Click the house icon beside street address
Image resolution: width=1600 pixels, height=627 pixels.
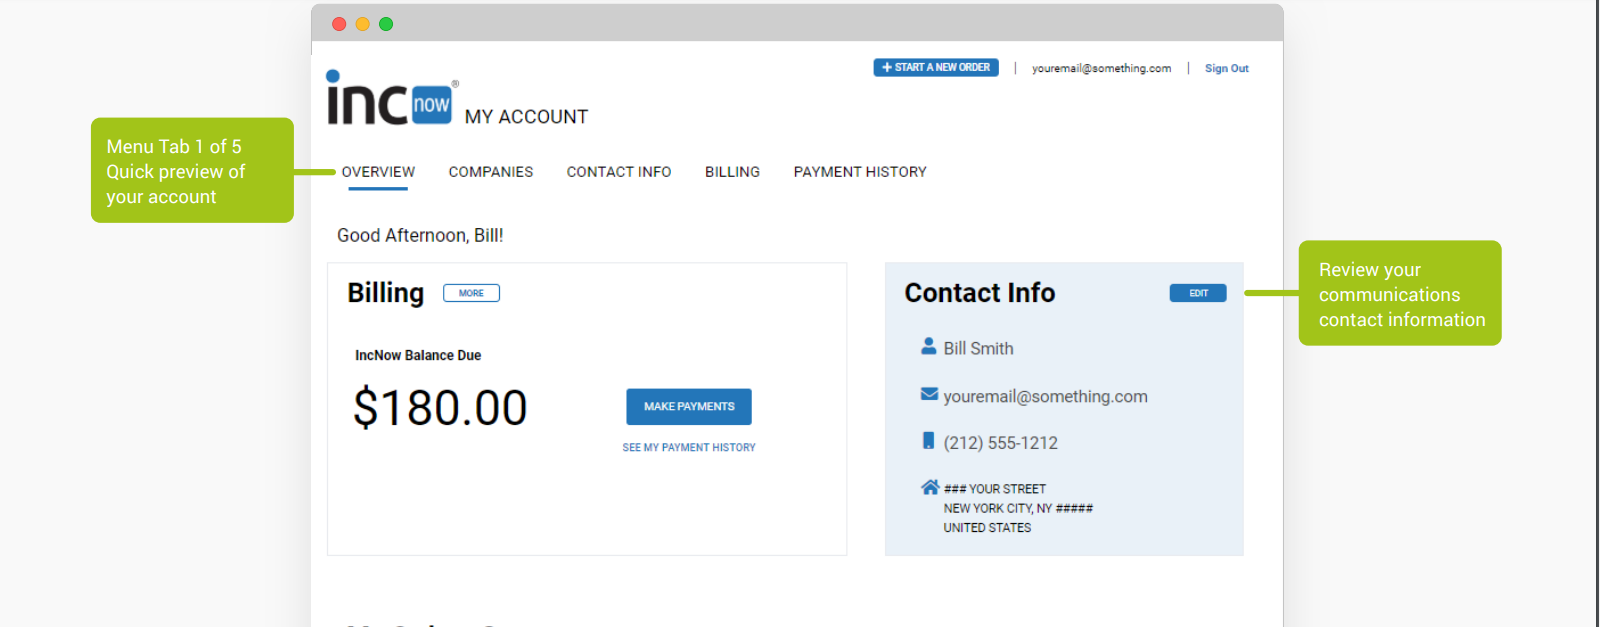tap(930, 487)
